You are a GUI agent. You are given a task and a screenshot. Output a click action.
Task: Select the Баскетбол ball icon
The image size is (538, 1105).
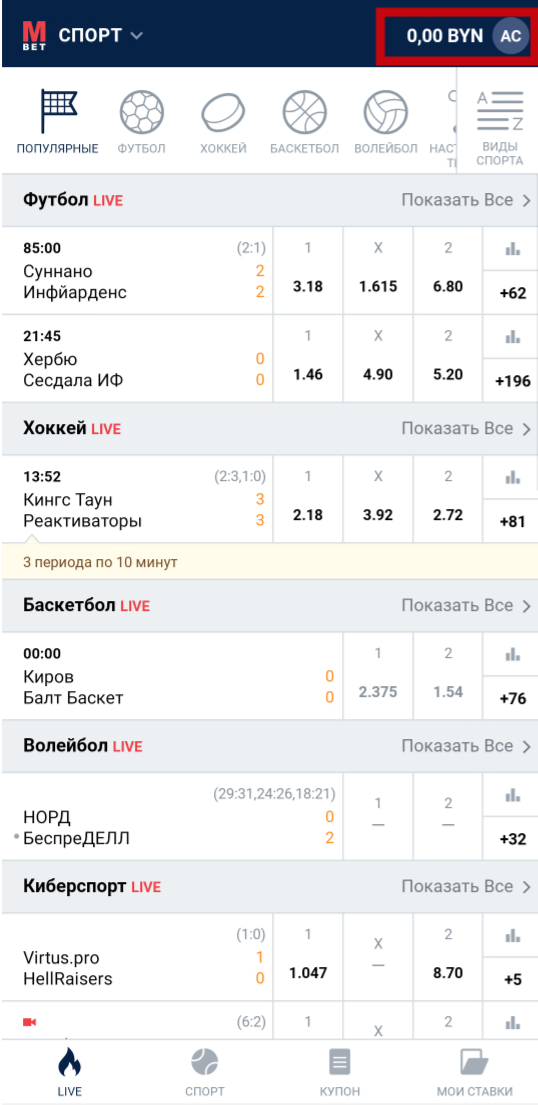tap(305, 112)
